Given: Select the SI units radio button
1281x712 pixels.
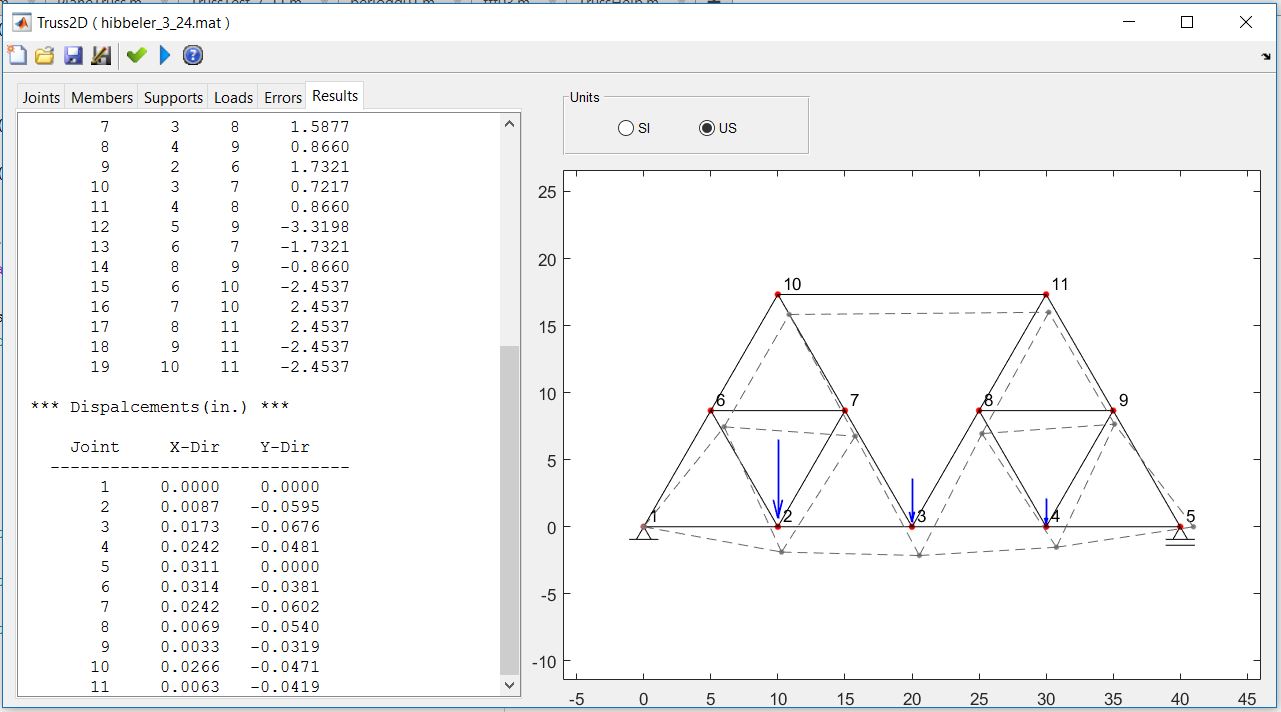Looking at the screenshot, I should (627, 128).
